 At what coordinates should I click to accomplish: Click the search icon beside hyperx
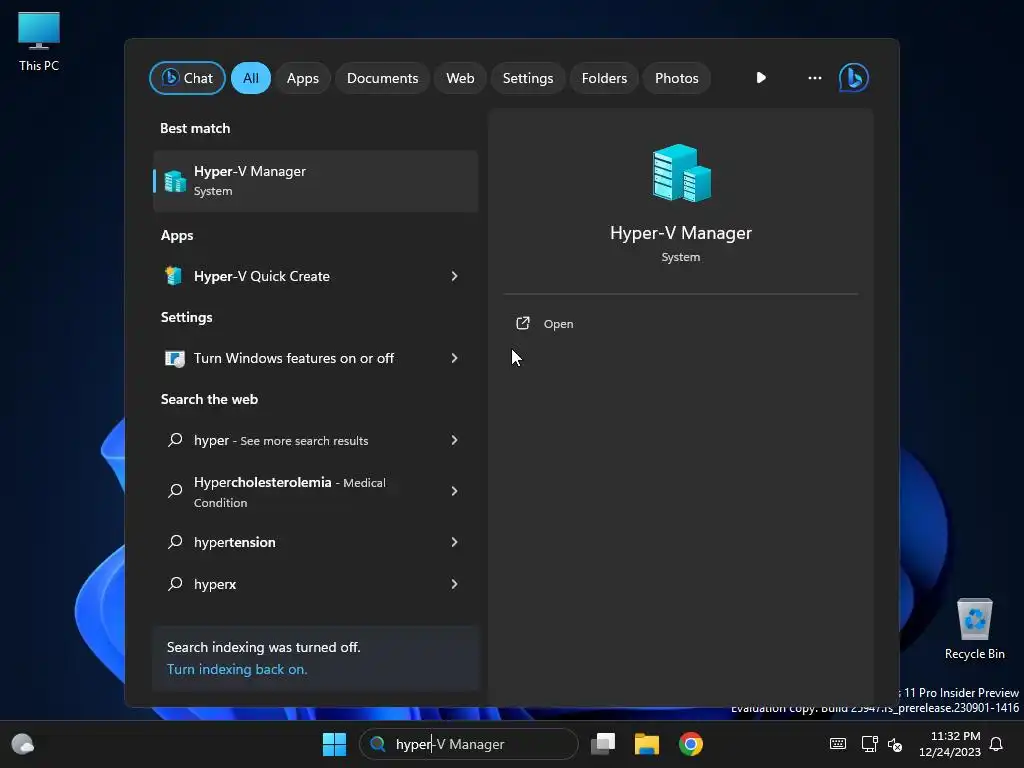pos(174,584)
